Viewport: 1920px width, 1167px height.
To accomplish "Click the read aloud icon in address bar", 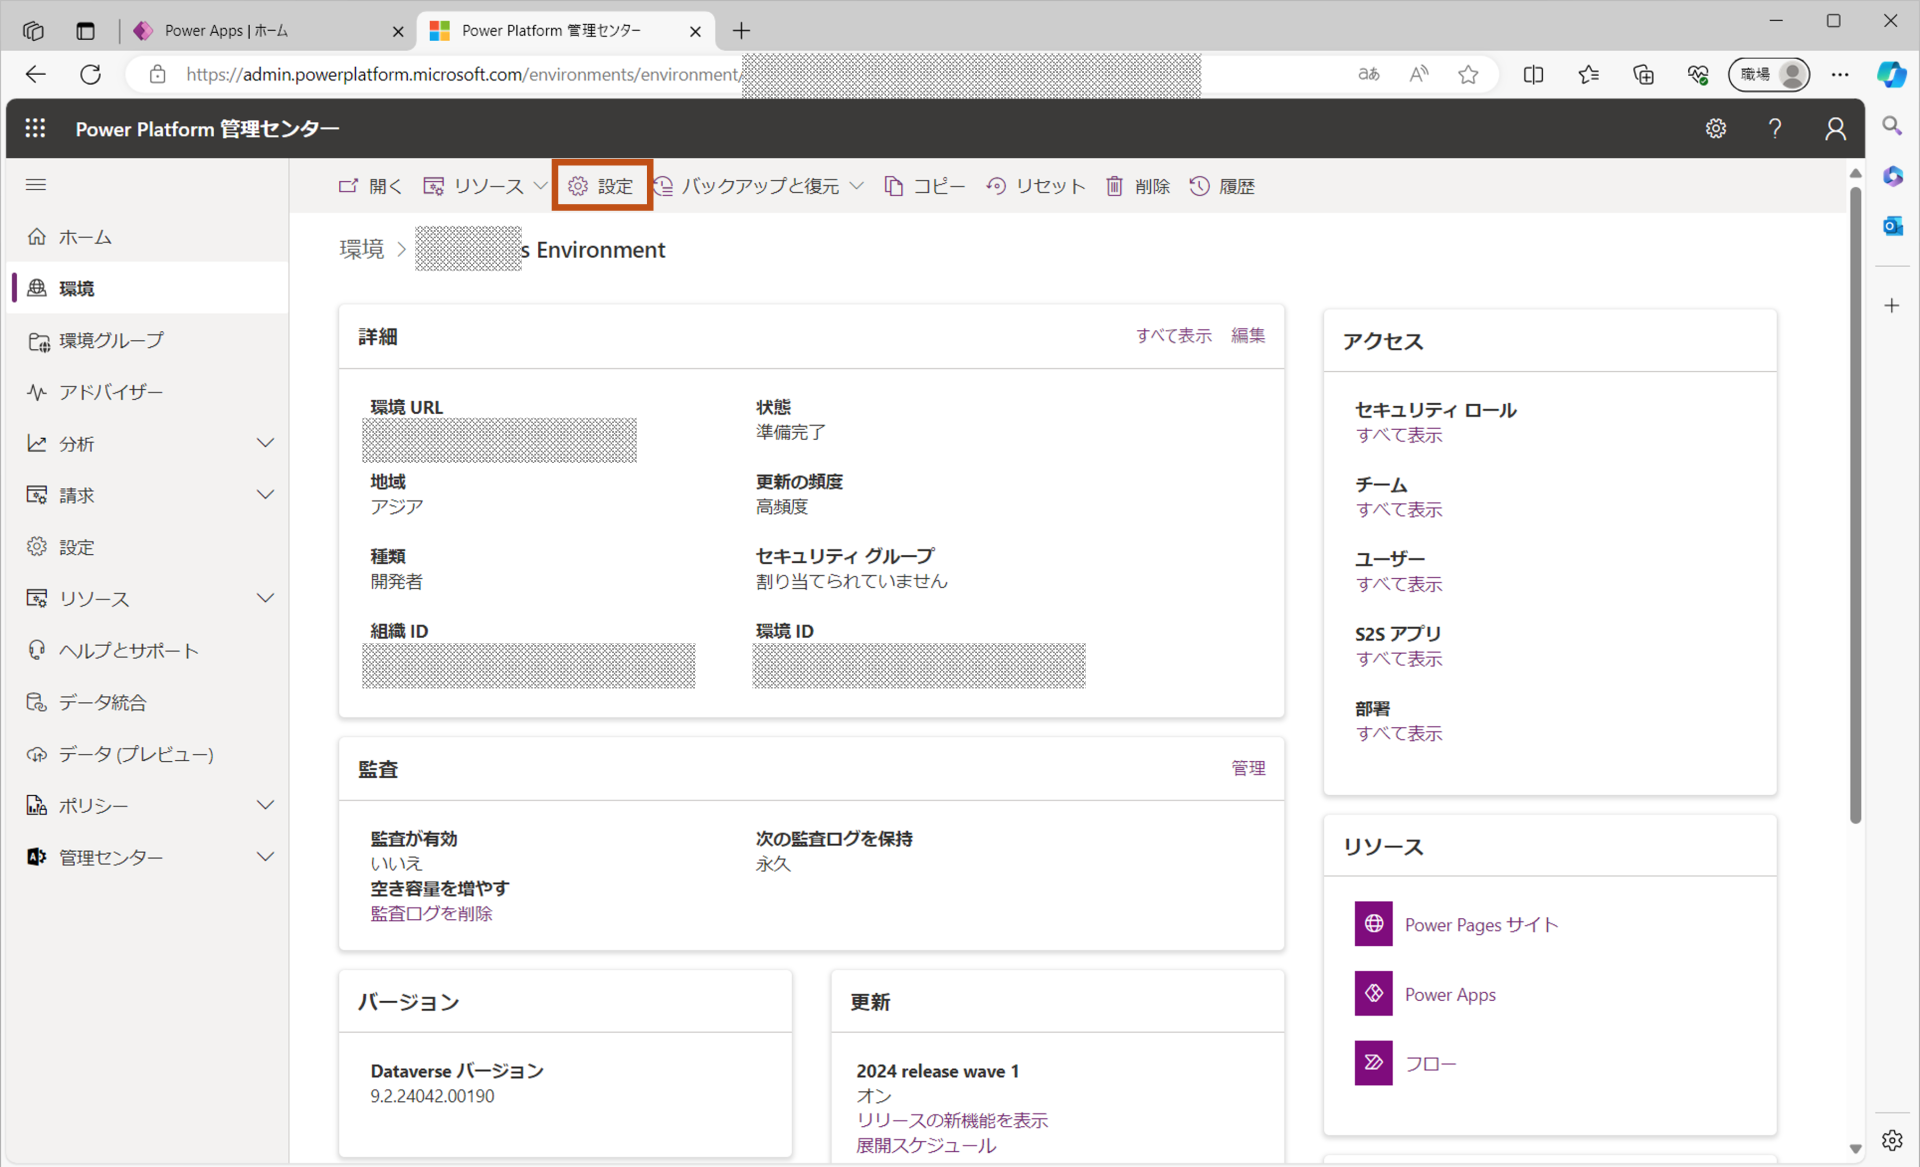I will click(x=1418, y=74).
